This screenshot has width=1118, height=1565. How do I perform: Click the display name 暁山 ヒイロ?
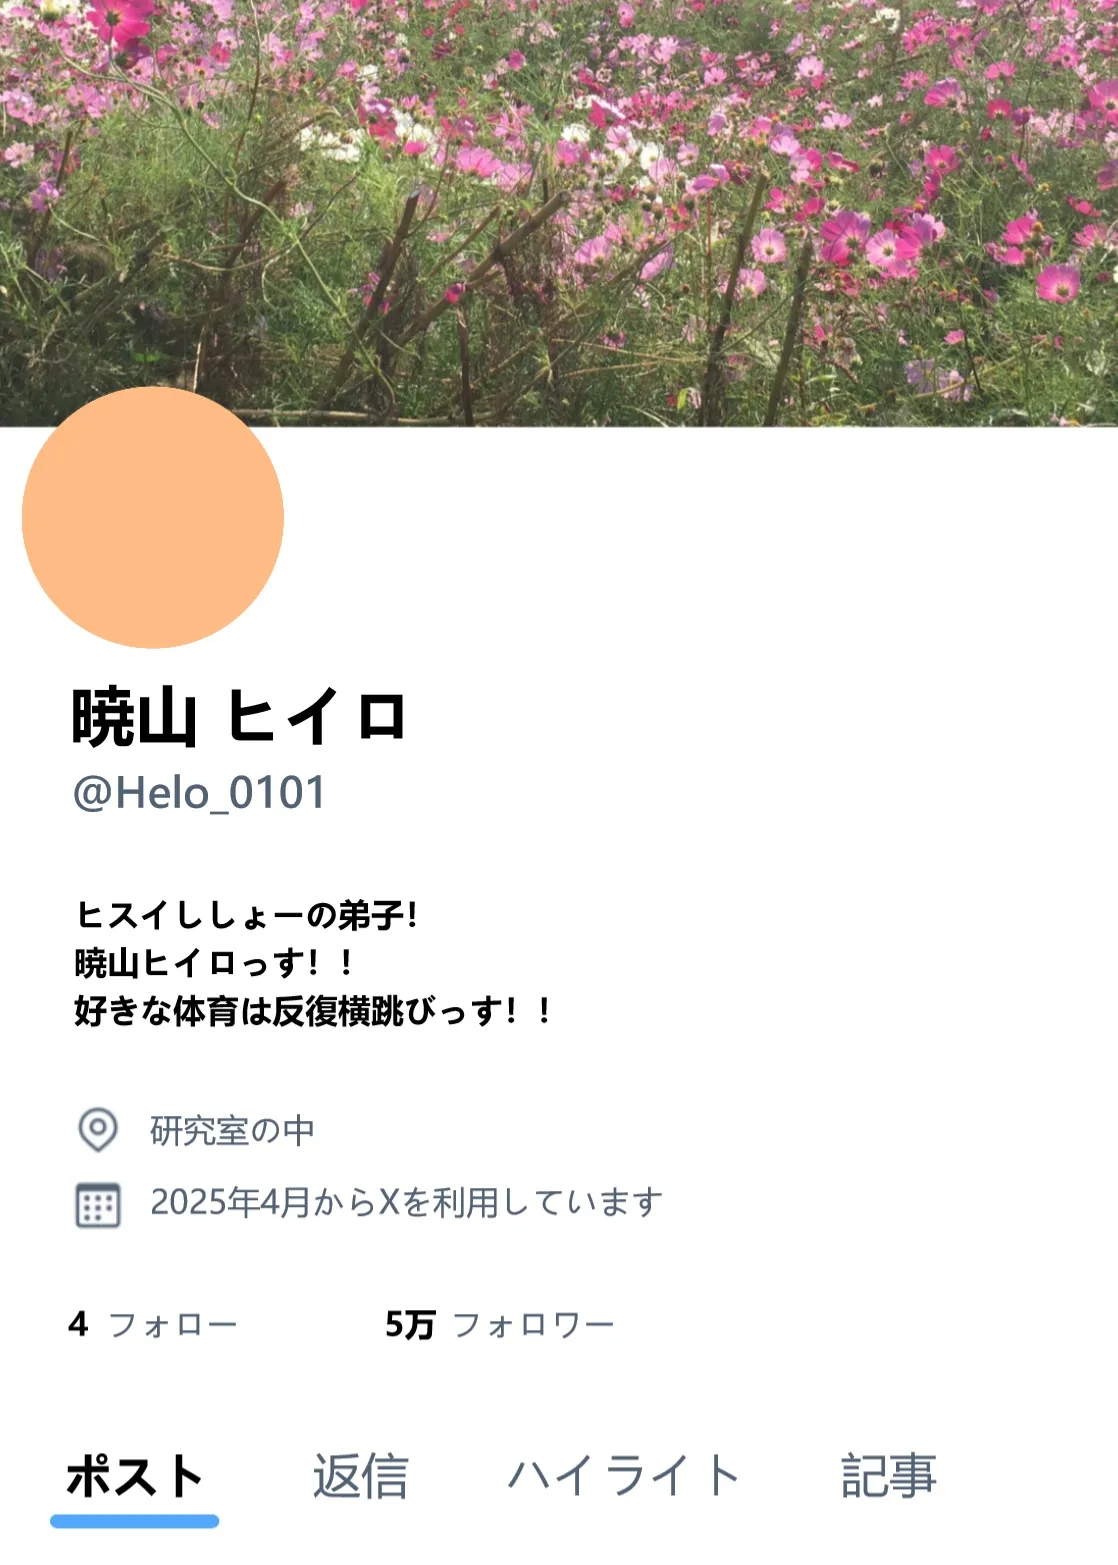coord(239,717)
